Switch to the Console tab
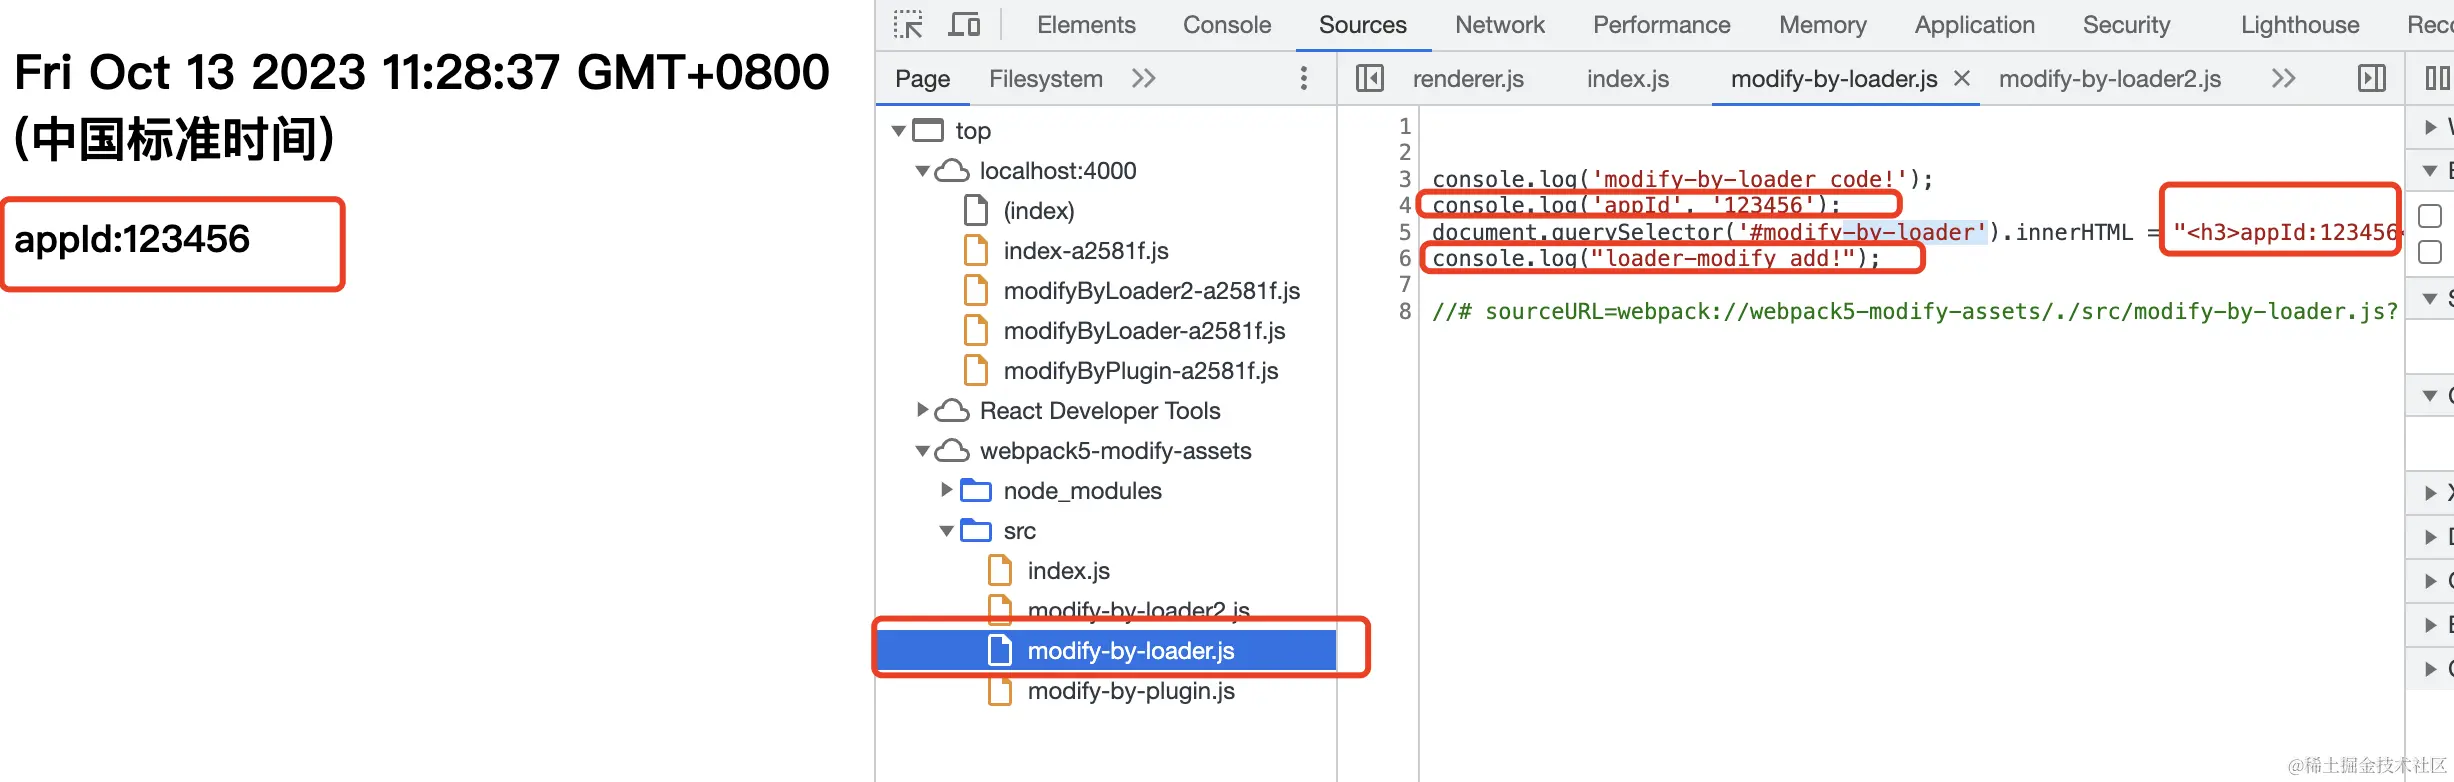Image resolution: width=2454 pixels, height=782 pixels. (1227, 25)
